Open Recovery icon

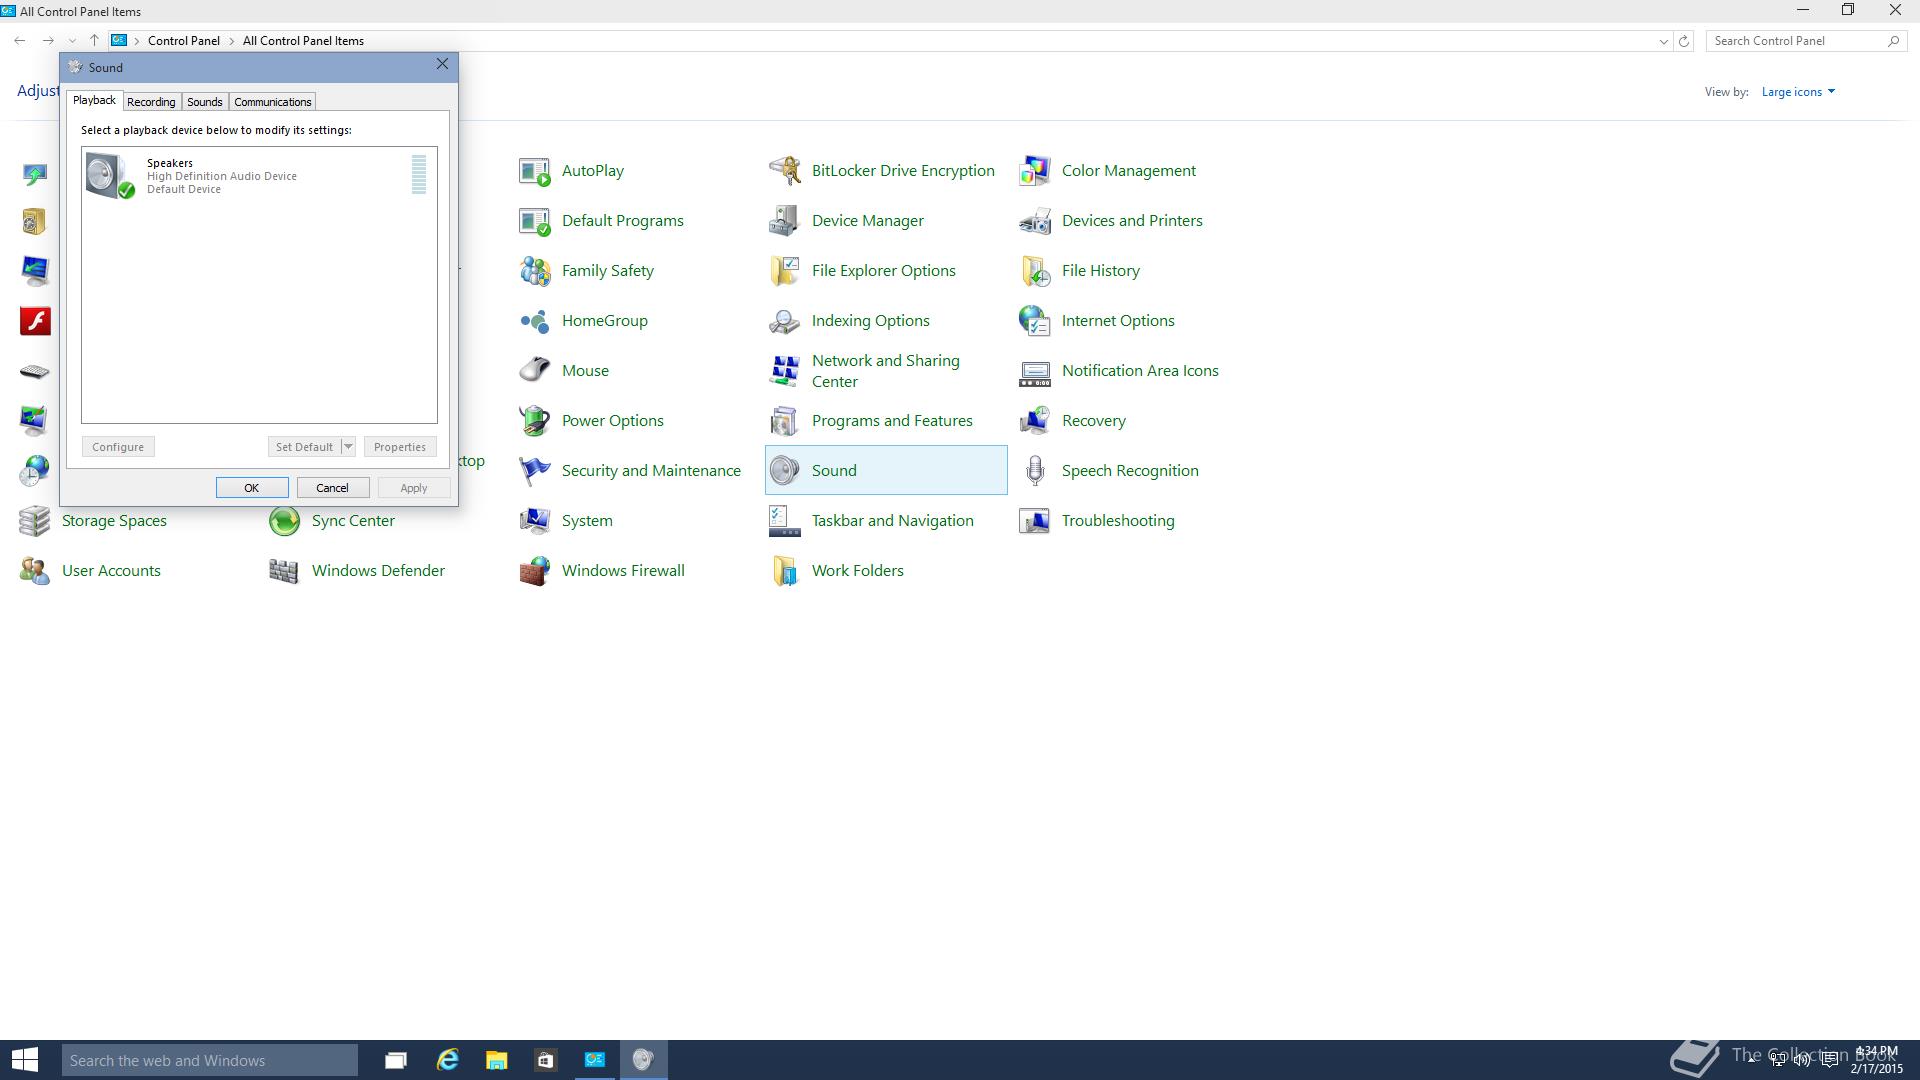tap(1035, 421)
